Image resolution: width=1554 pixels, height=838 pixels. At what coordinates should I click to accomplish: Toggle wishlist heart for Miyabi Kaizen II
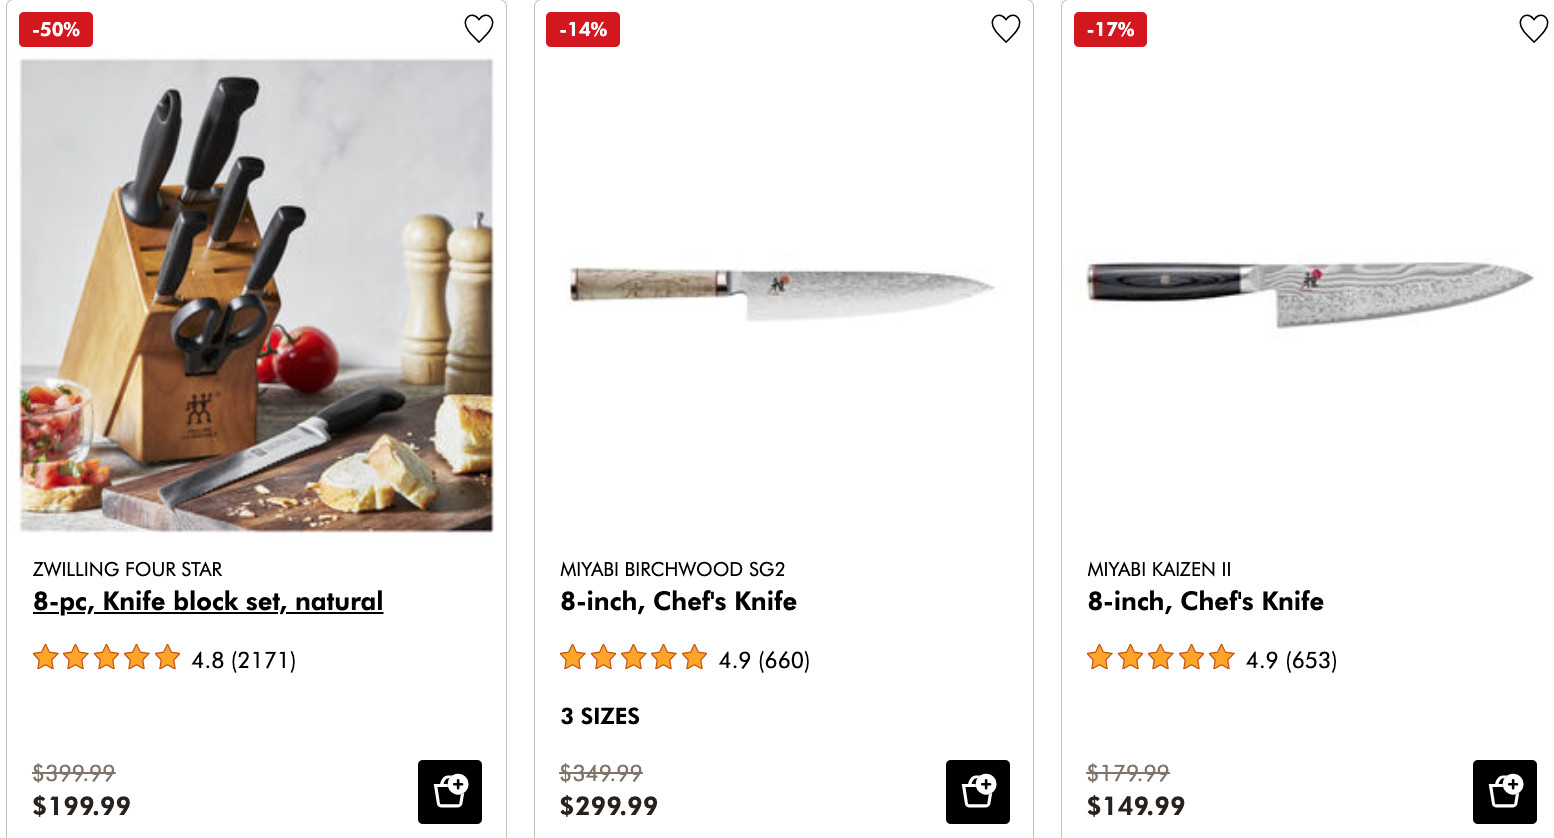(1533, 29)
